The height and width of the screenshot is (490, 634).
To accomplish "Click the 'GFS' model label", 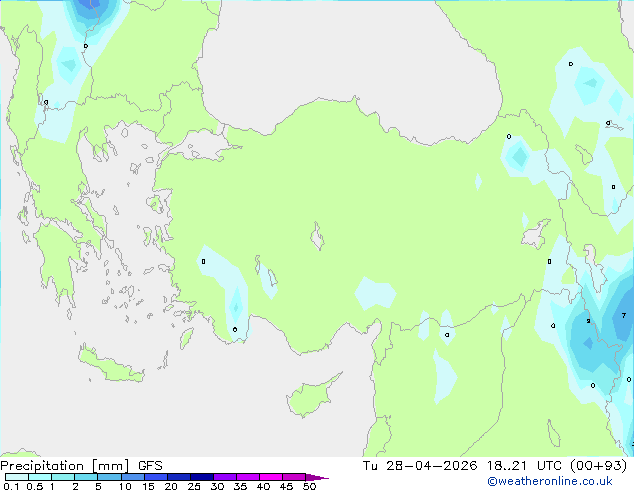I will coord(150,466).
